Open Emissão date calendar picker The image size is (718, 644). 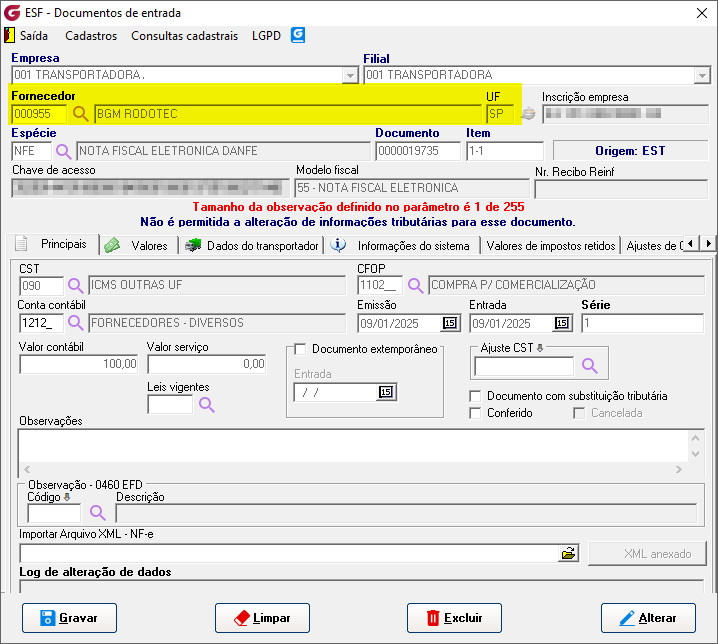450,323
